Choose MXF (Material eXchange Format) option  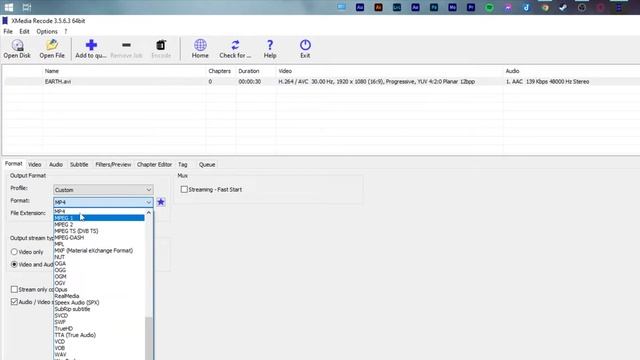pos(99,251)
